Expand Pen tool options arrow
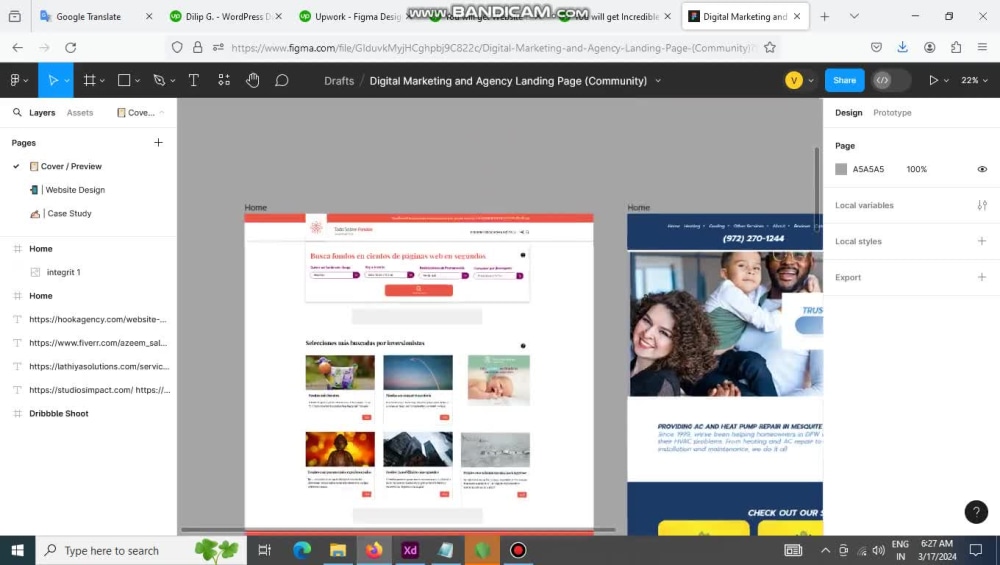The height and width of the screenshot is (565, 1000). [x=172, y=81]
